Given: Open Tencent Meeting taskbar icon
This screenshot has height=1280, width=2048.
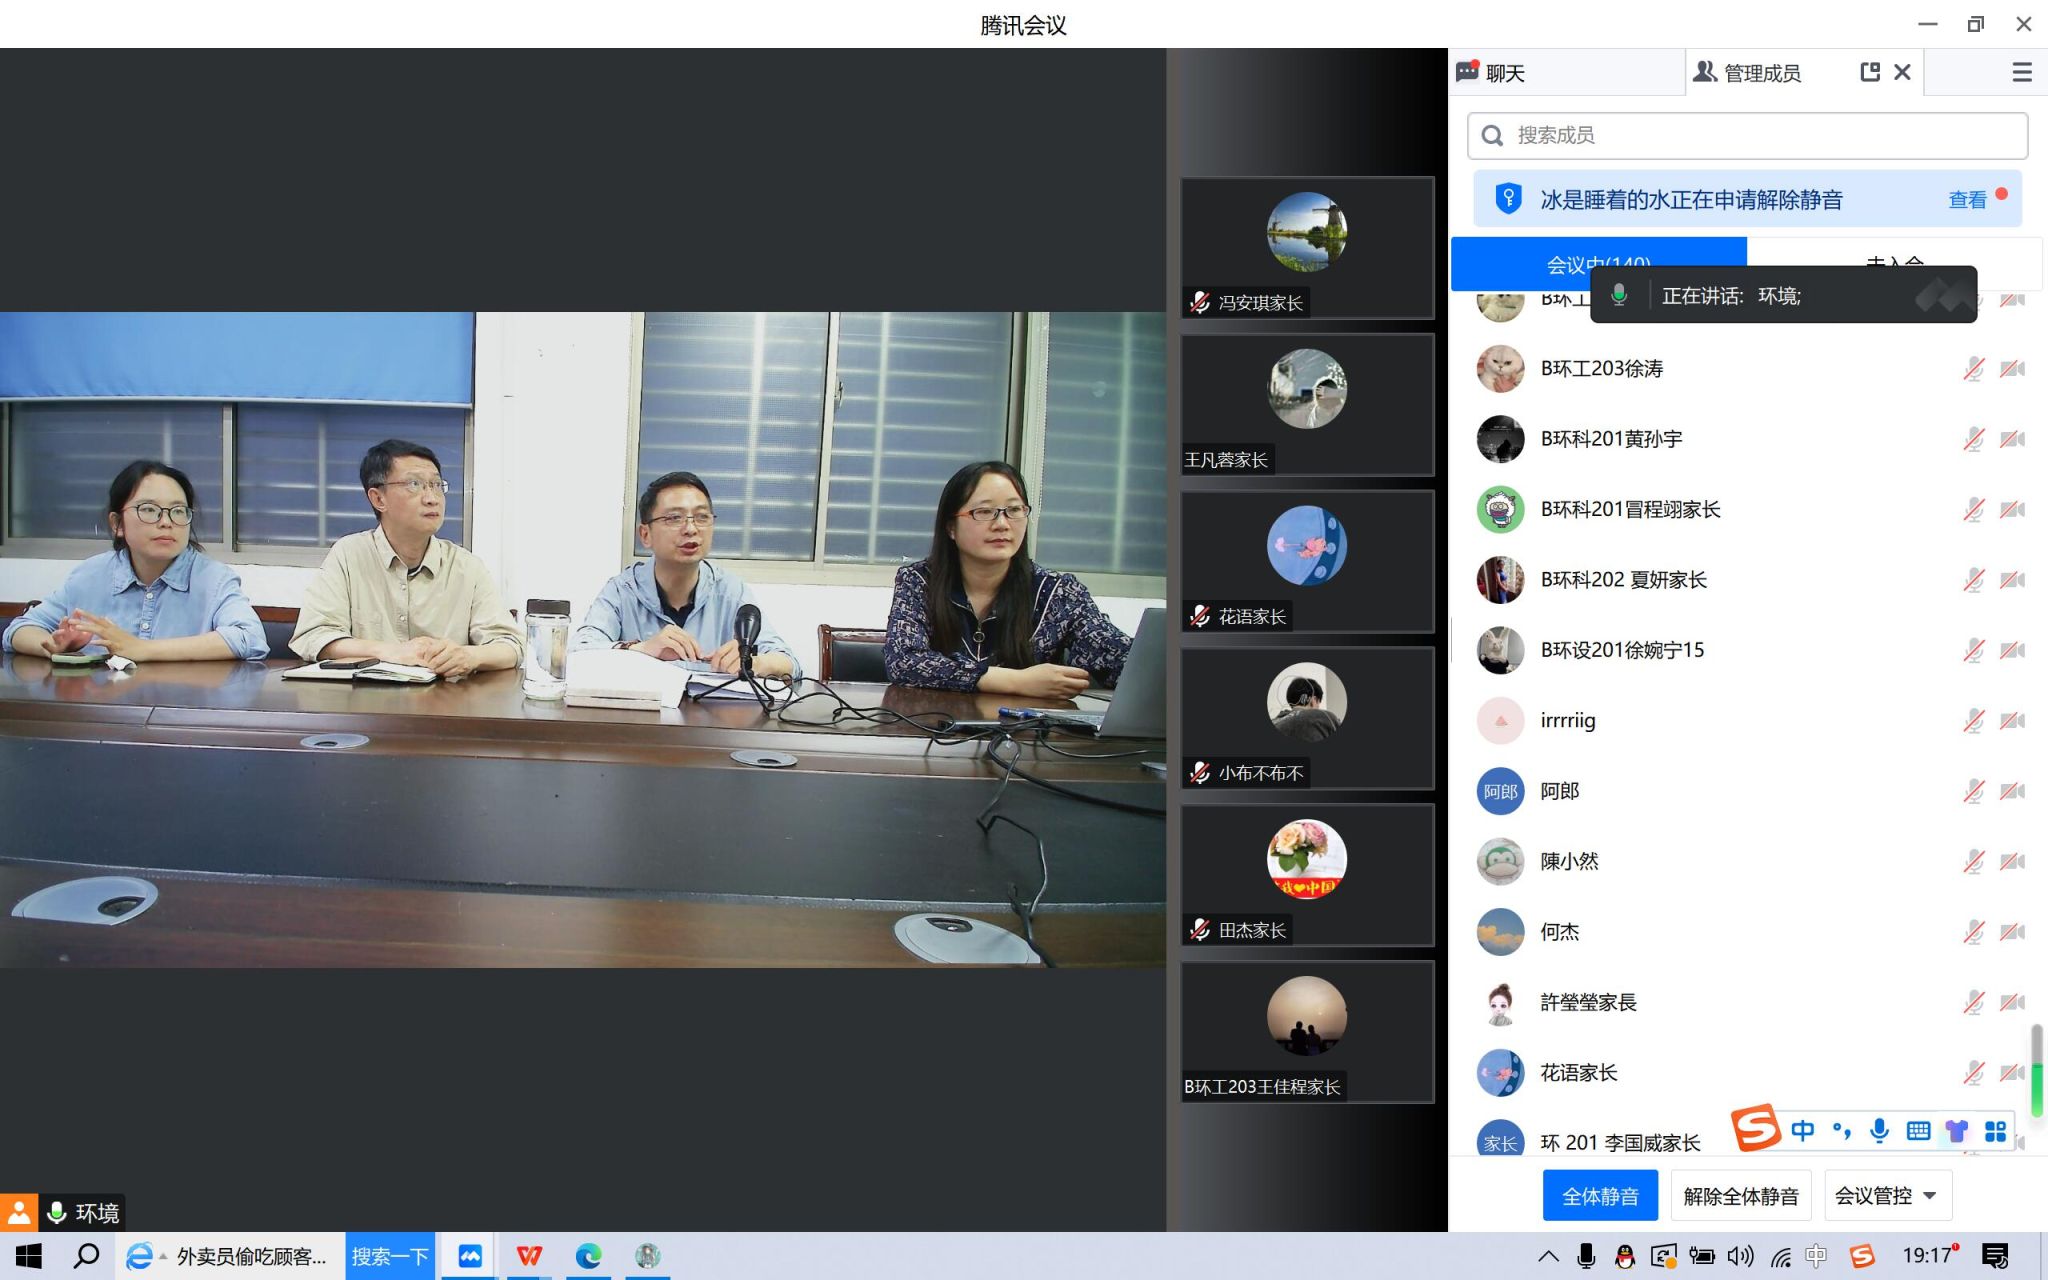Looking at the screenshot, I should tap(470, 1256).
